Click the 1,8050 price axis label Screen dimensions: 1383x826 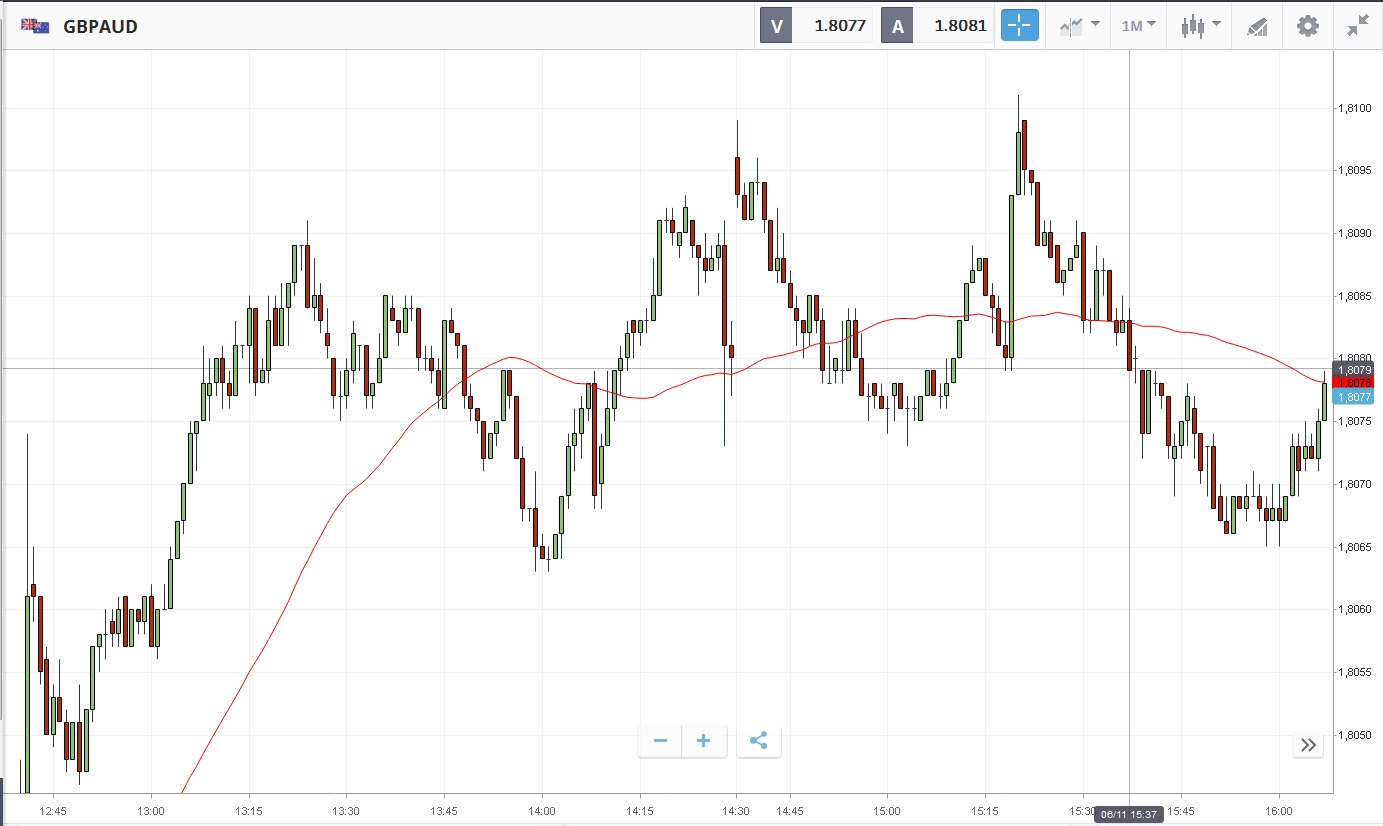point(1355,735)
